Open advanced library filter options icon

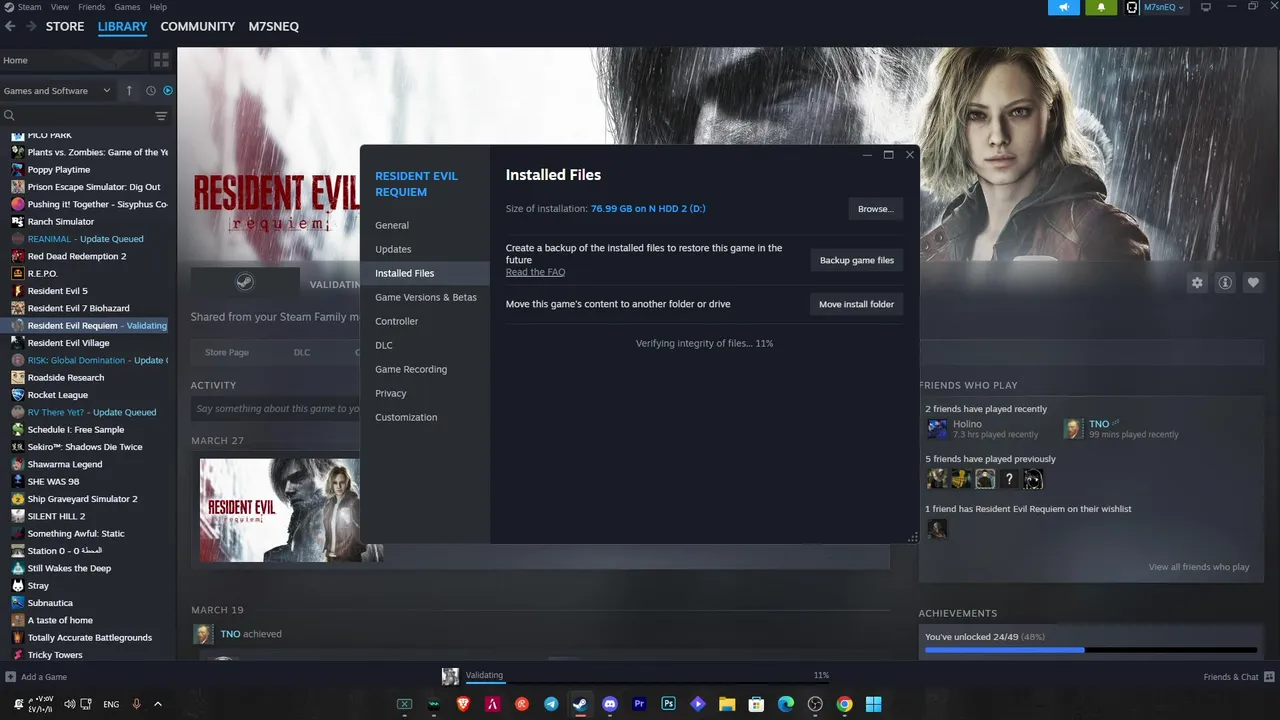click(161, 116)
